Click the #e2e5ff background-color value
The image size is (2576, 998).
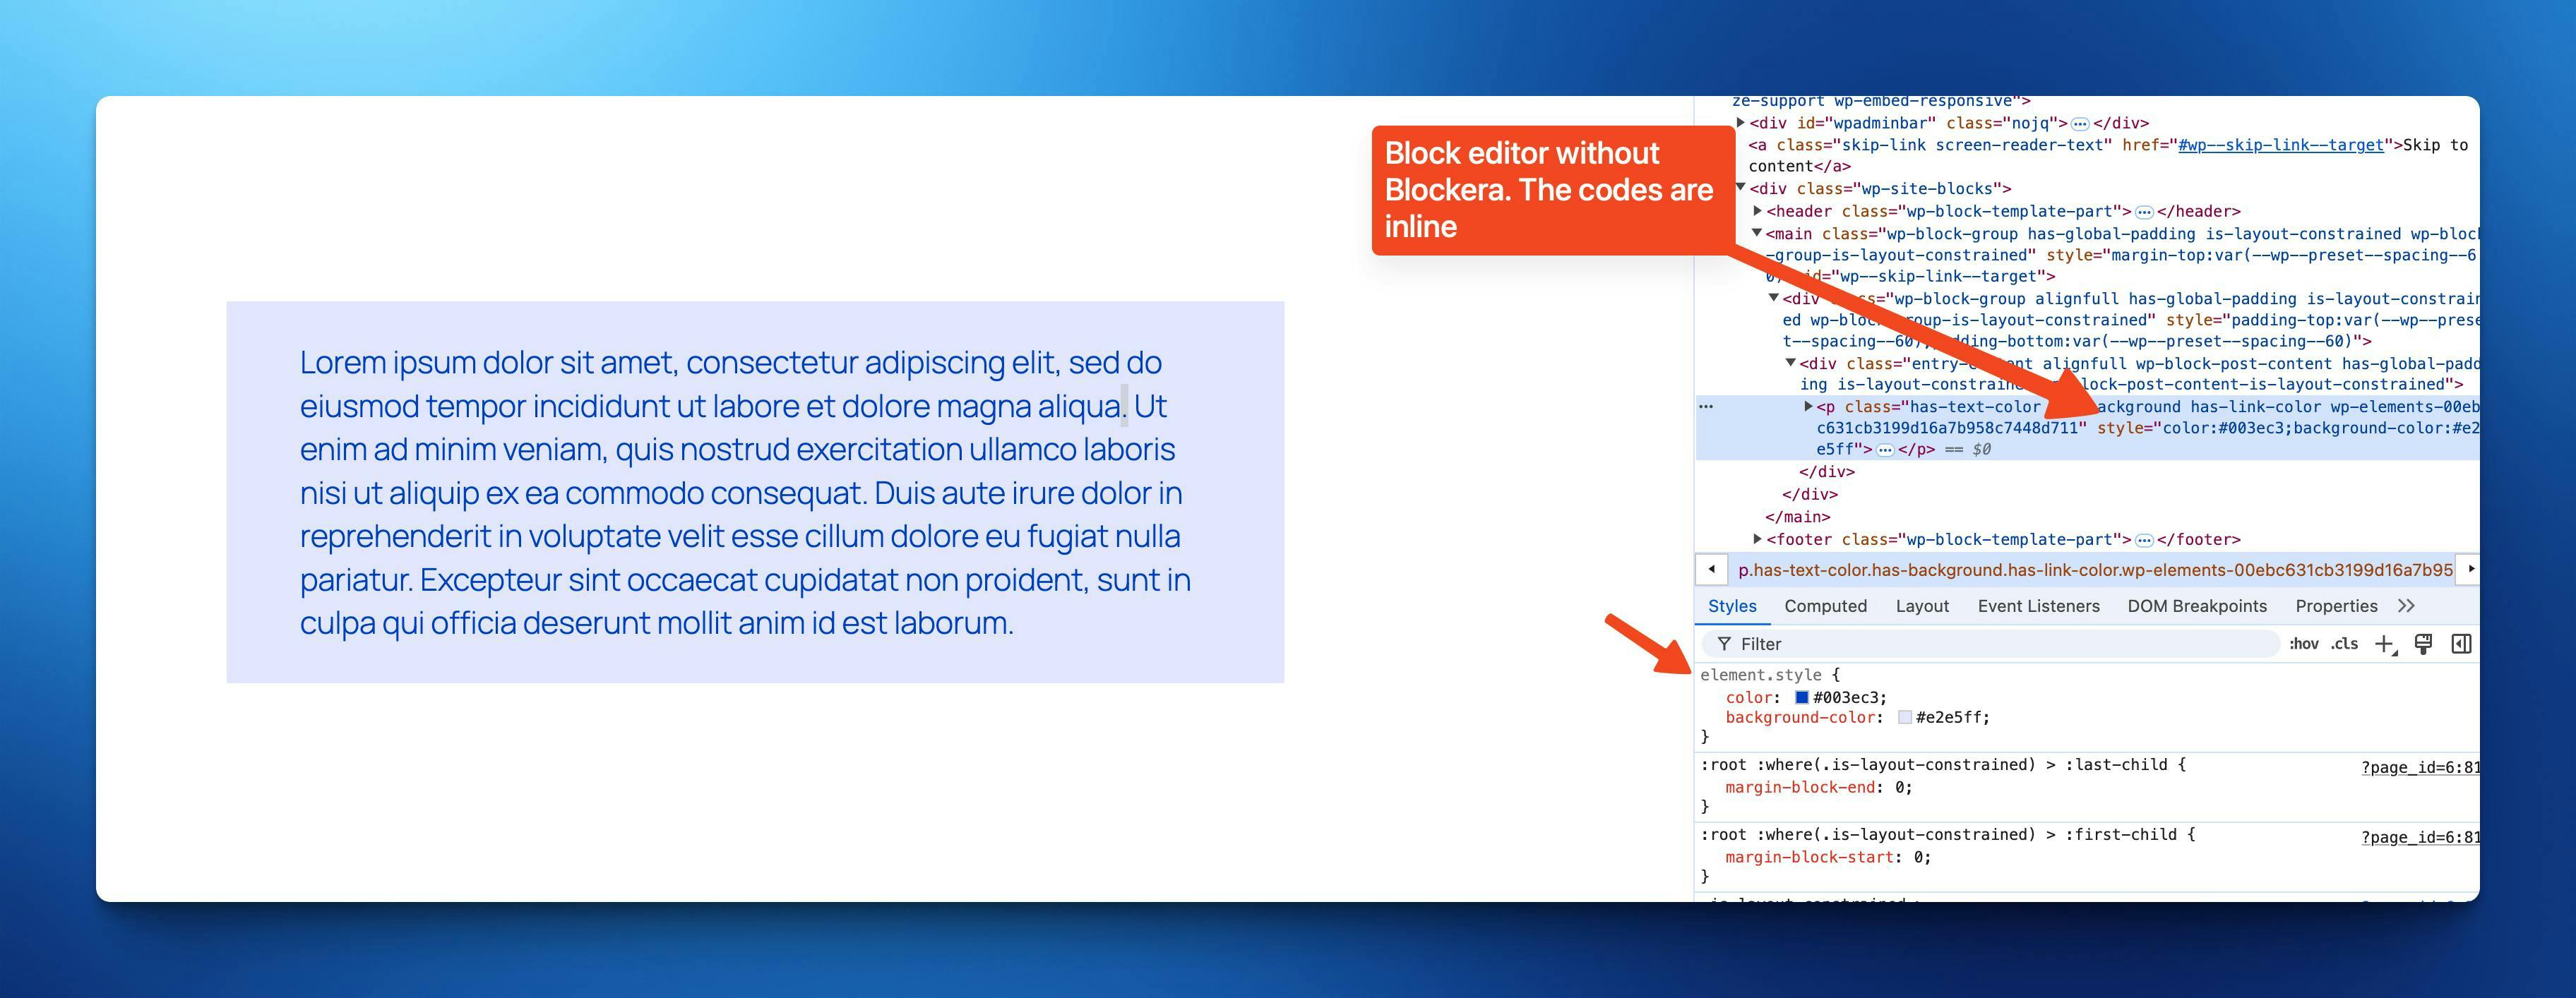click(x=1950, y=718)
